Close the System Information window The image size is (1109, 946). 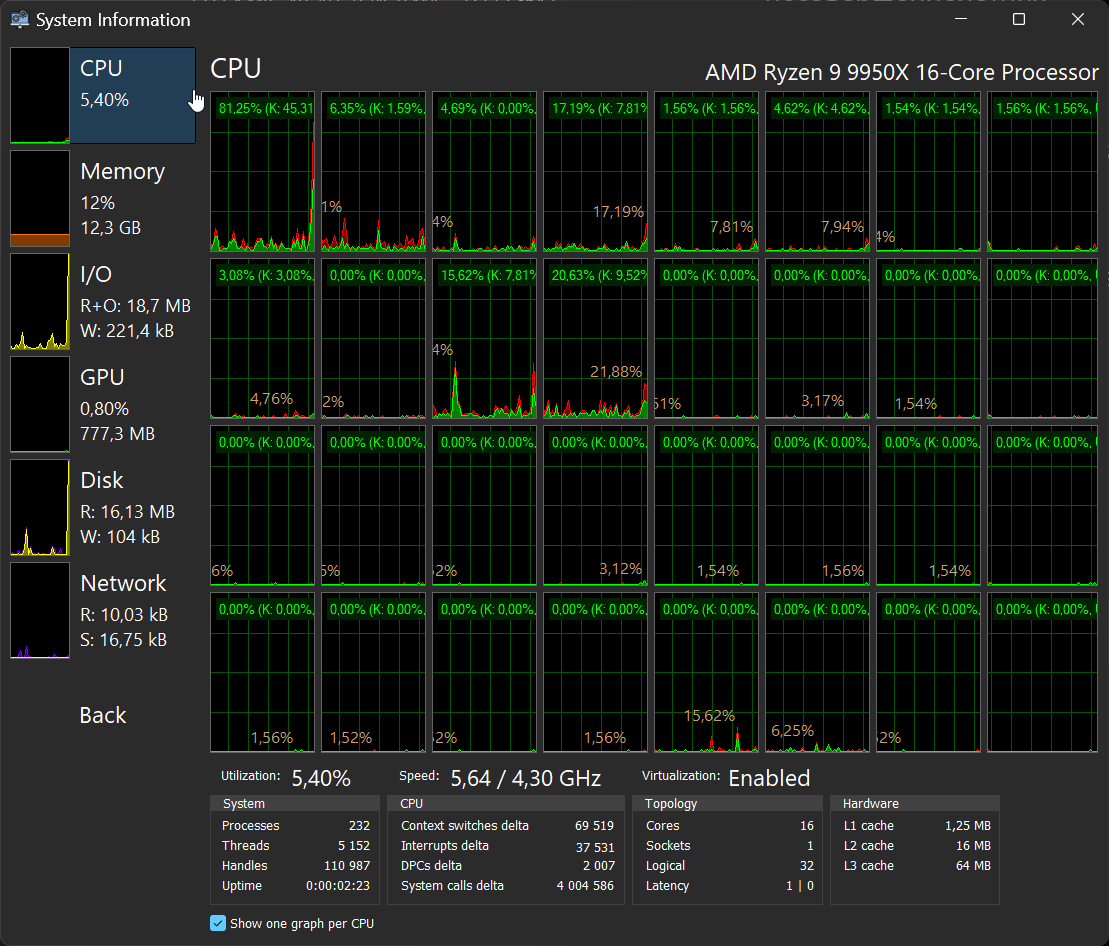click(1078, 19)
